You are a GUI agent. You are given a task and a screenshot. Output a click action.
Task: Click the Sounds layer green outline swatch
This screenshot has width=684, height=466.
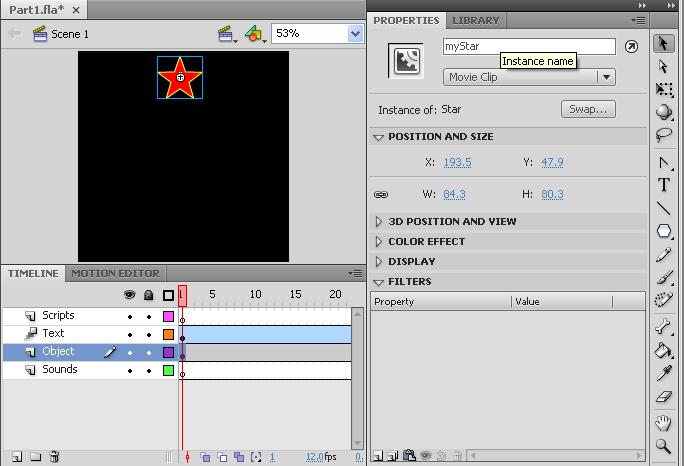pos(168,370)
